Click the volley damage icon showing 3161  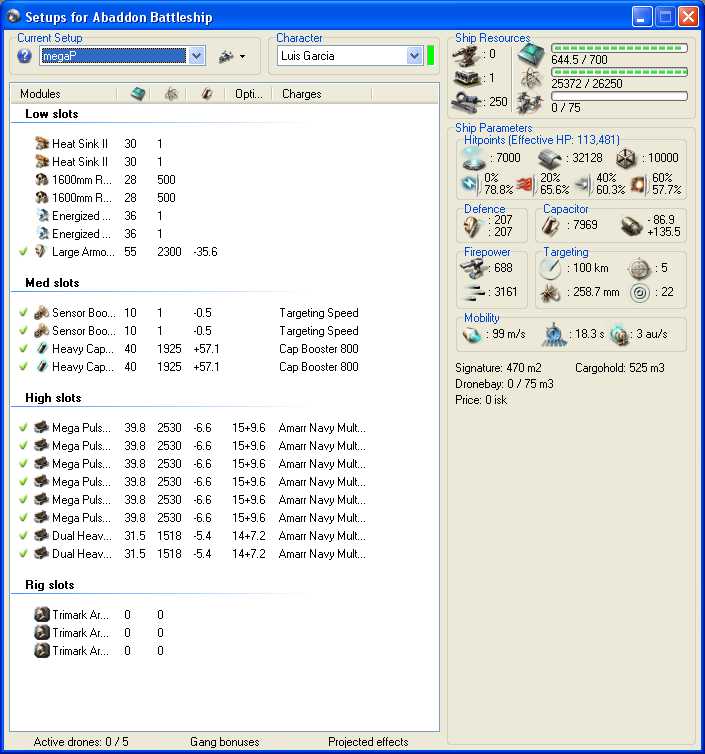[x=475, y=292]
